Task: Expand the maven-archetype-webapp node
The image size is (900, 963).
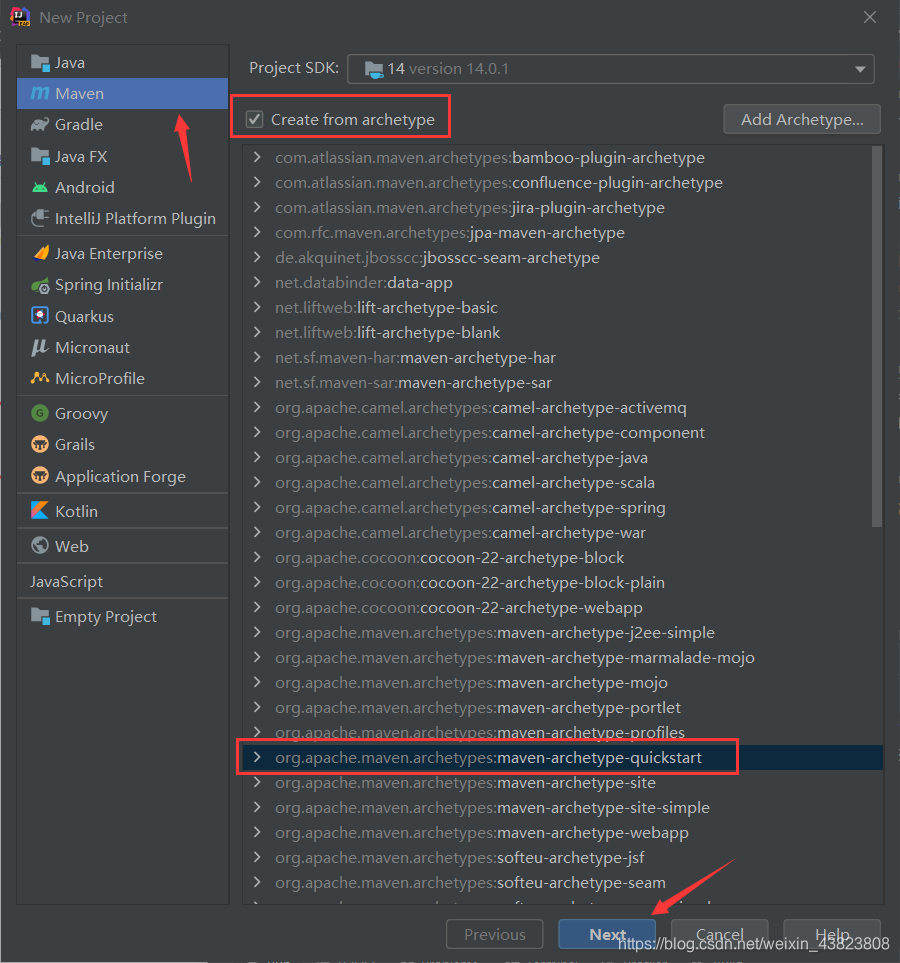Action: coord(257,833)
